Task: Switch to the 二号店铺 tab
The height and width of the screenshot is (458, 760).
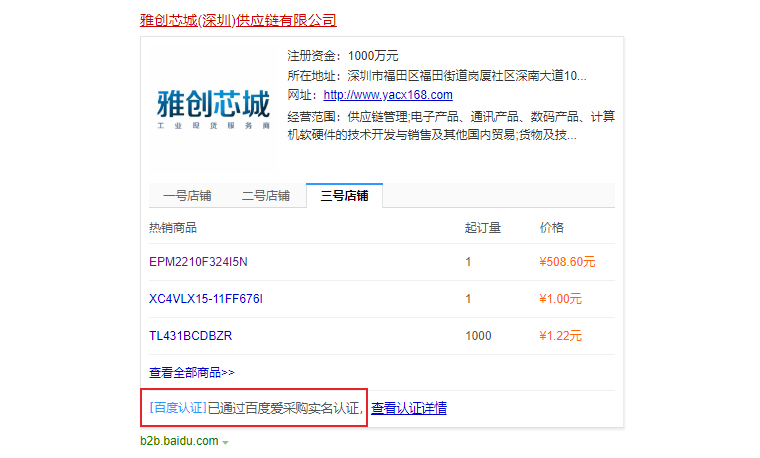Action: click(265, 196)
